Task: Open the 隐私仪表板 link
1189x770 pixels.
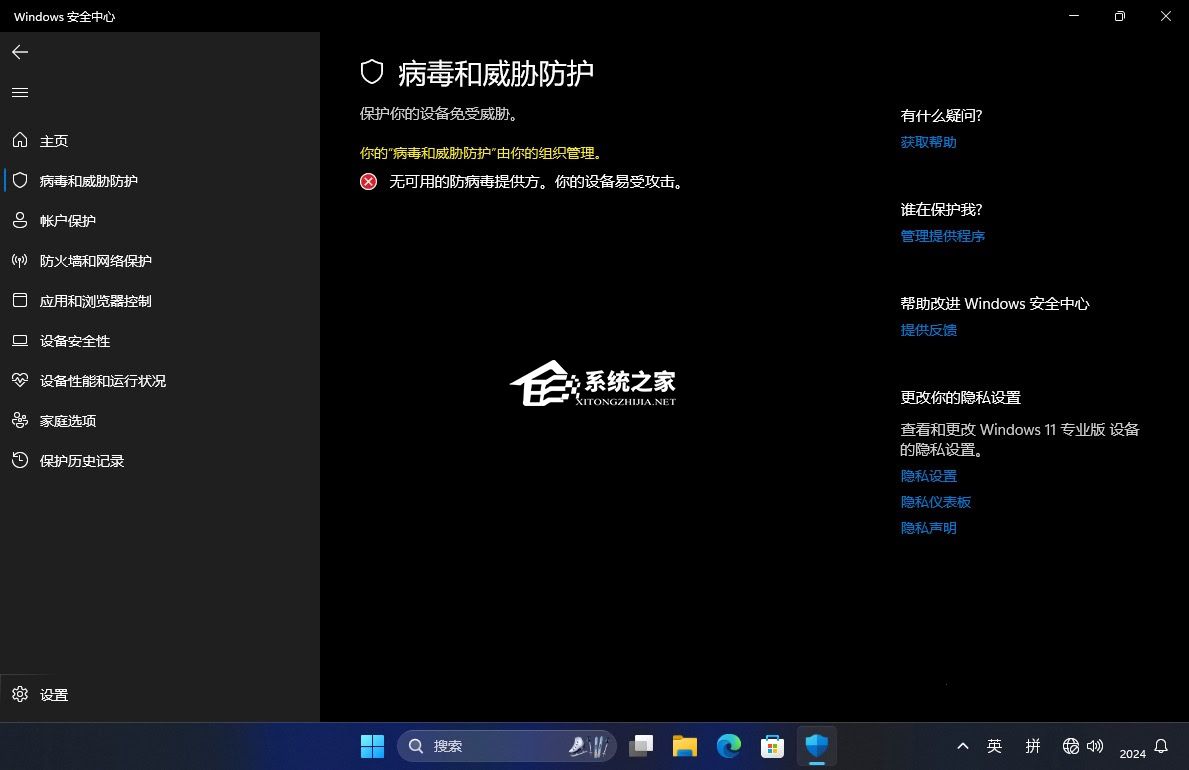Action: click(x=936, y=501)
